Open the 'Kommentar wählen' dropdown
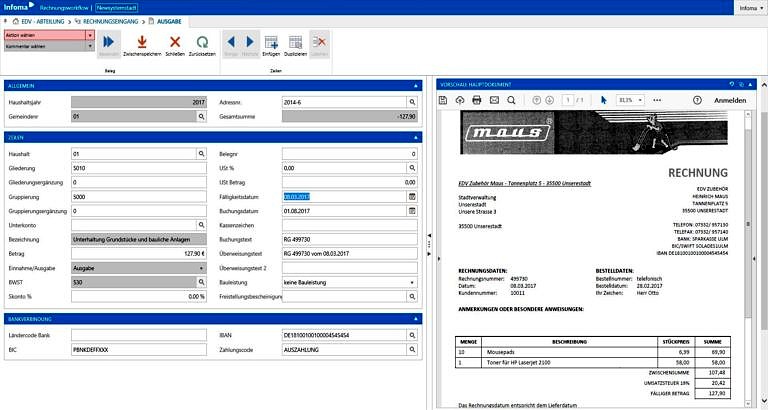768x410 pixels. 90,46
